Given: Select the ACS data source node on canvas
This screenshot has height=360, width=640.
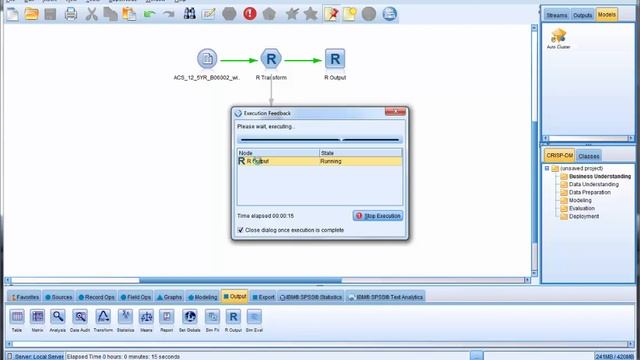Looking at the screenshot, I should (x=207, y=59).
